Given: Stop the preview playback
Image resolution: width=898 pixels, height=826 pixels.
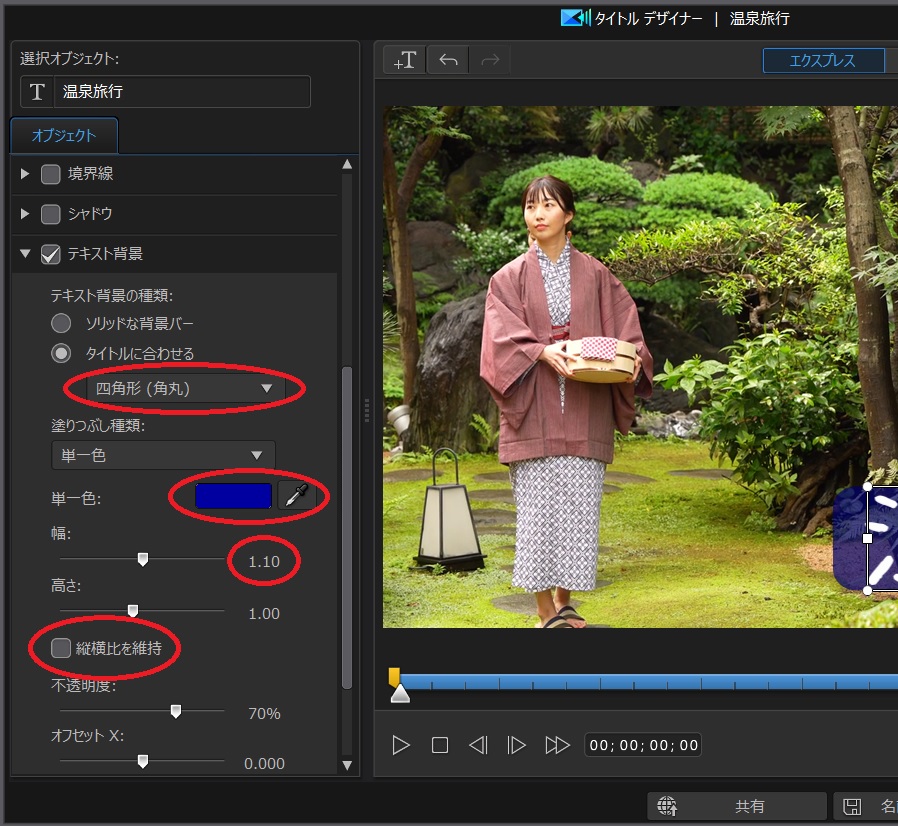Looking at the screenshot, I should [440, 745].
